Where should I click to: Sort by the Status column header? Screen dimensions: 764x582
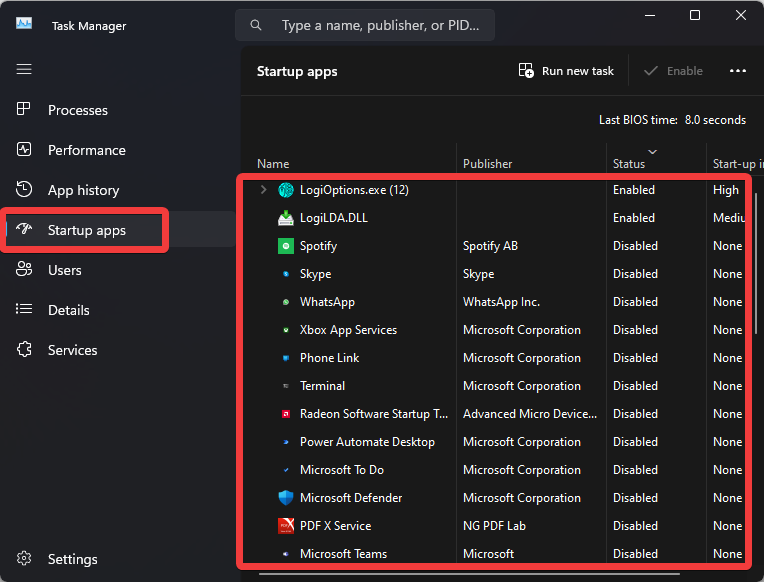[629, 163]
